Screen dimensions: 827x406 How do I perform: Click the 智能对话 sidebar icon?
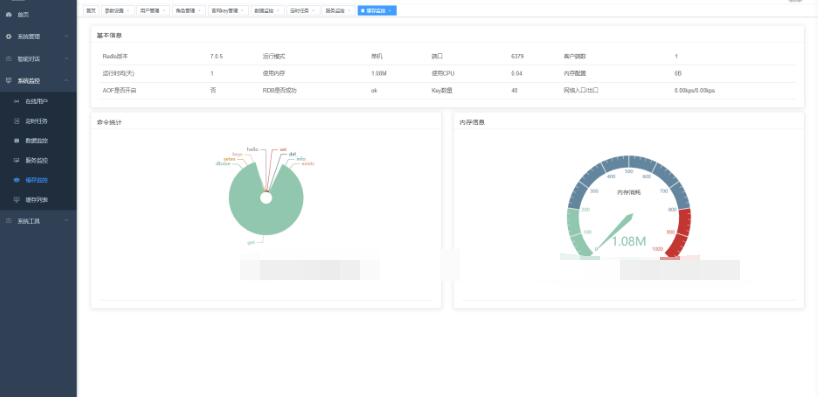(8, 59)
